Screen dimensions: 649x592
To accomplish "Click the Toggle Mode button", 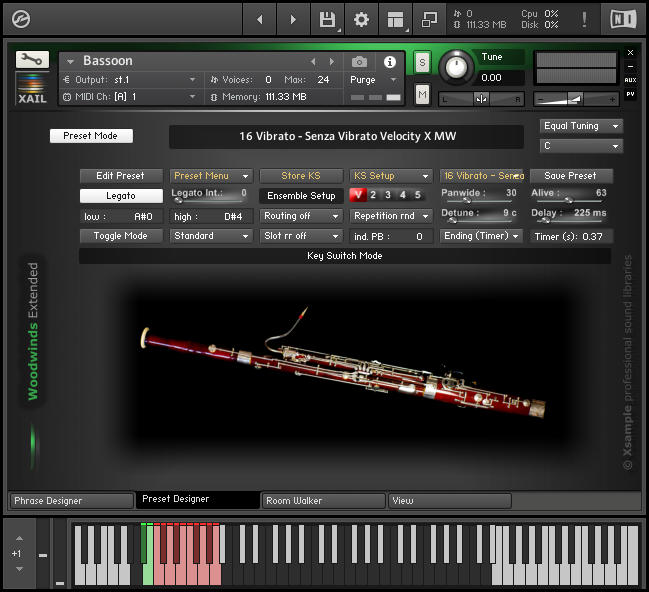I will point(121,236).
